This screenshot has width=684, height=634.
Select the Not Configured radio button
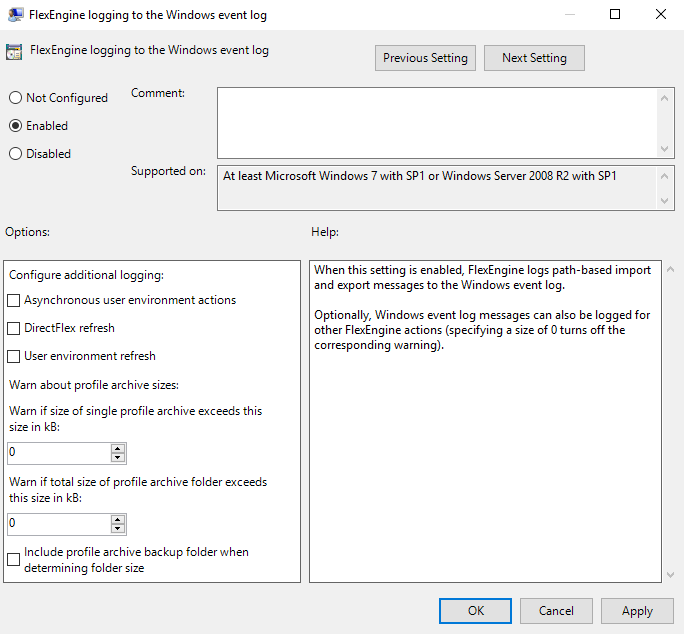pyautogui.click(x=15, y=98)
